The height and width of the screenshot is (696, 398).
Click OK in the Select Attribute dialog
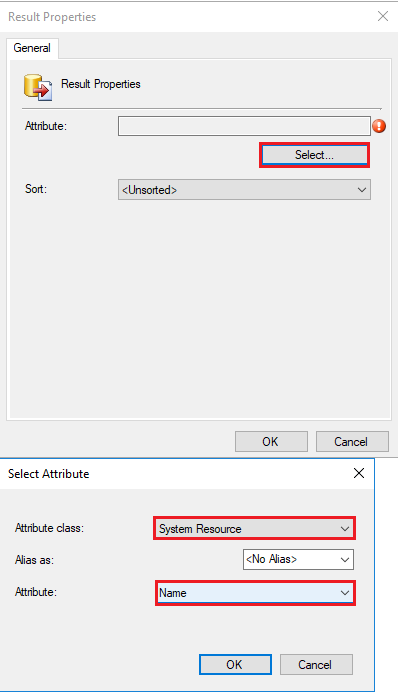pos(235,664)
